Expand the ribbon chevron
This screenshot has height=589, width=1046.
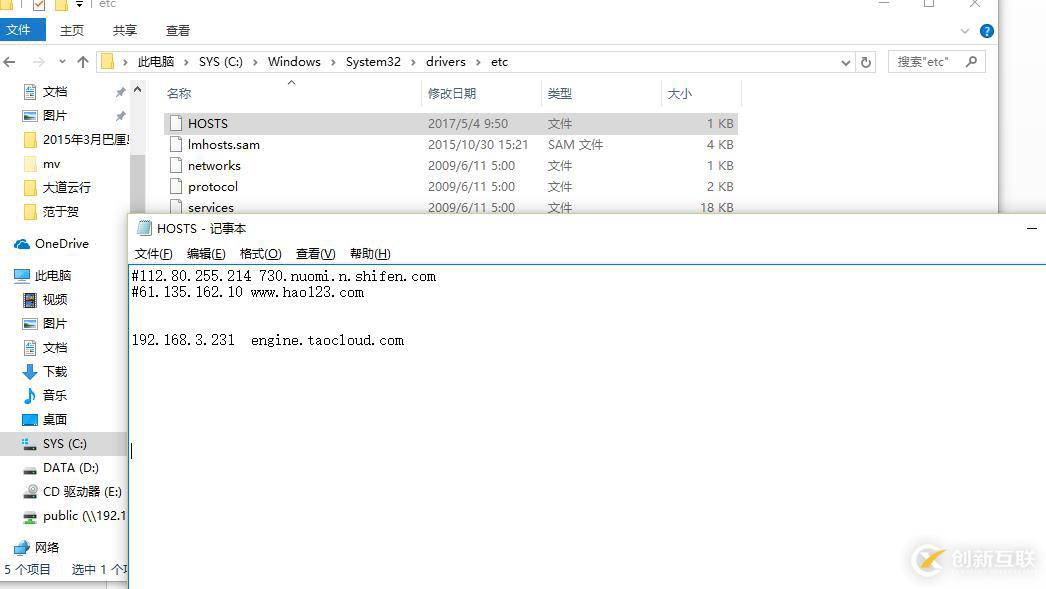click(965, 31)
